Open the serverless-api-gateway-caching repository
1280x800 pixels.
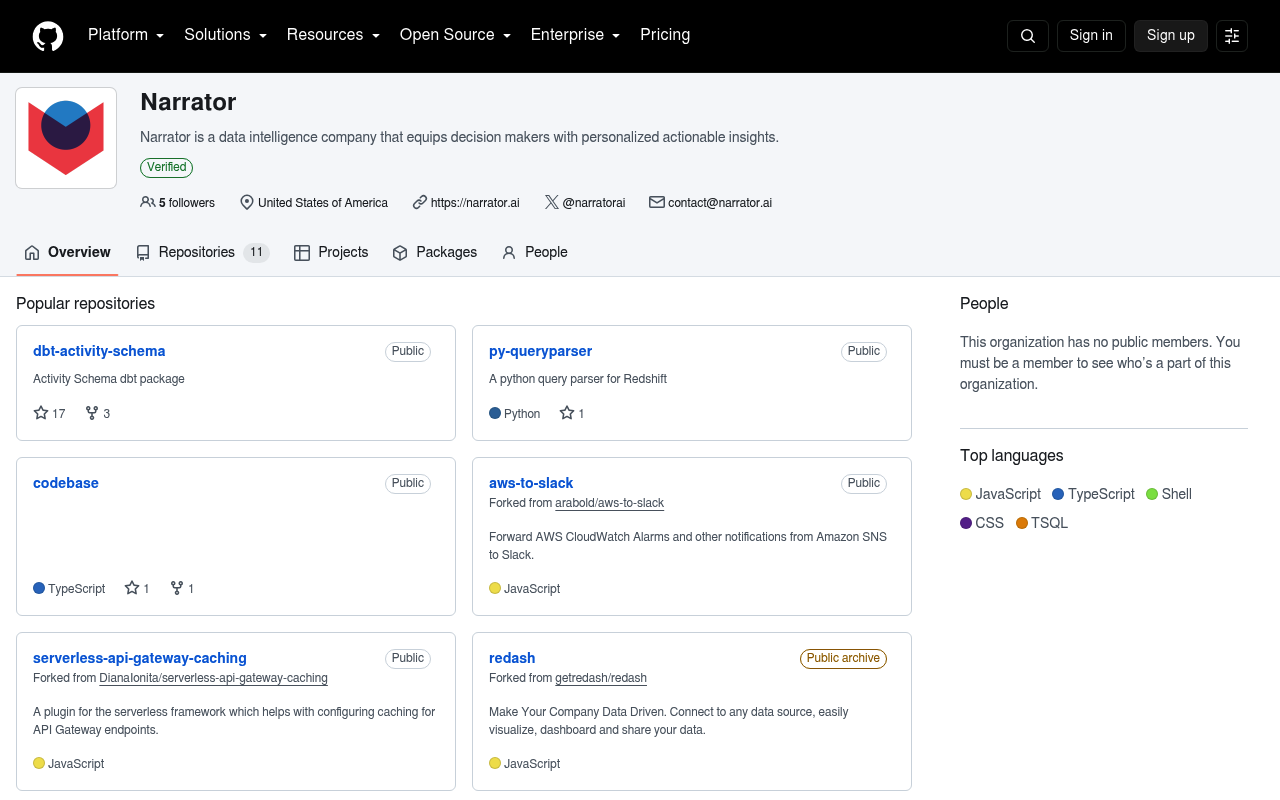pyautogui.click(x=140, y=658)
